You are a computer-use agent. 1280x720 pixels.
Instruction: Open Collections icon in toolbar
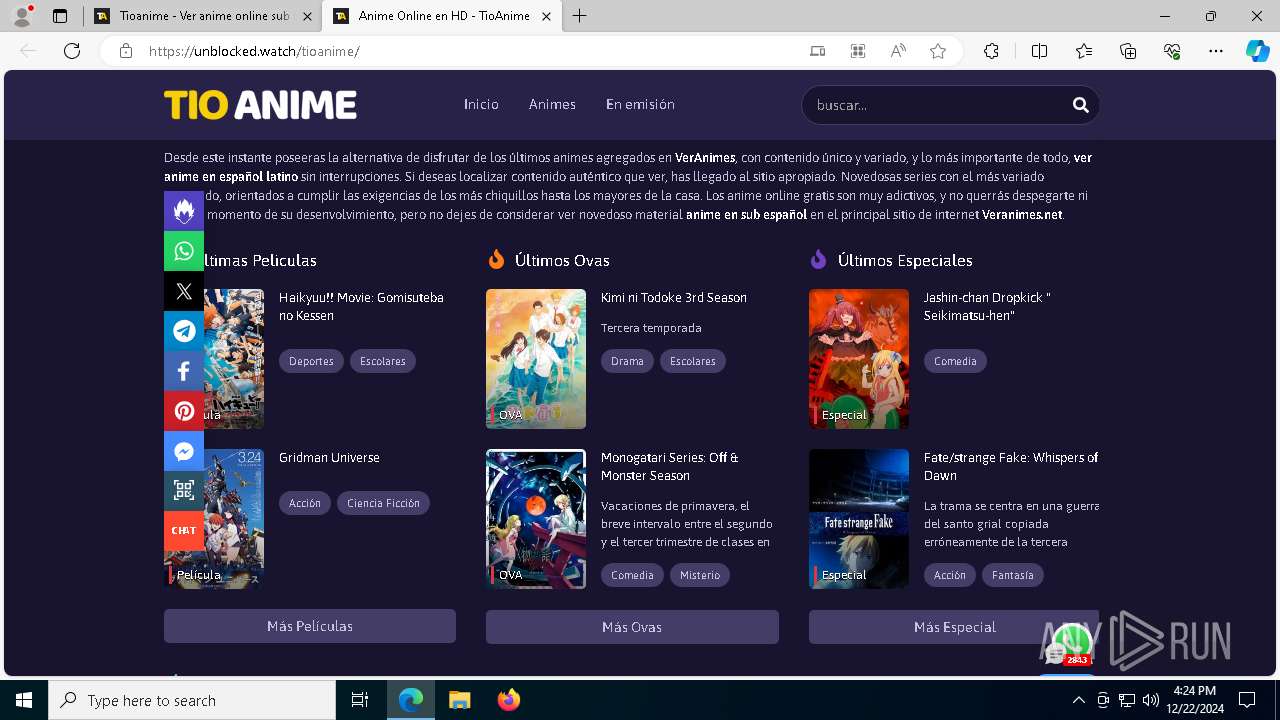coord(1128,51)
